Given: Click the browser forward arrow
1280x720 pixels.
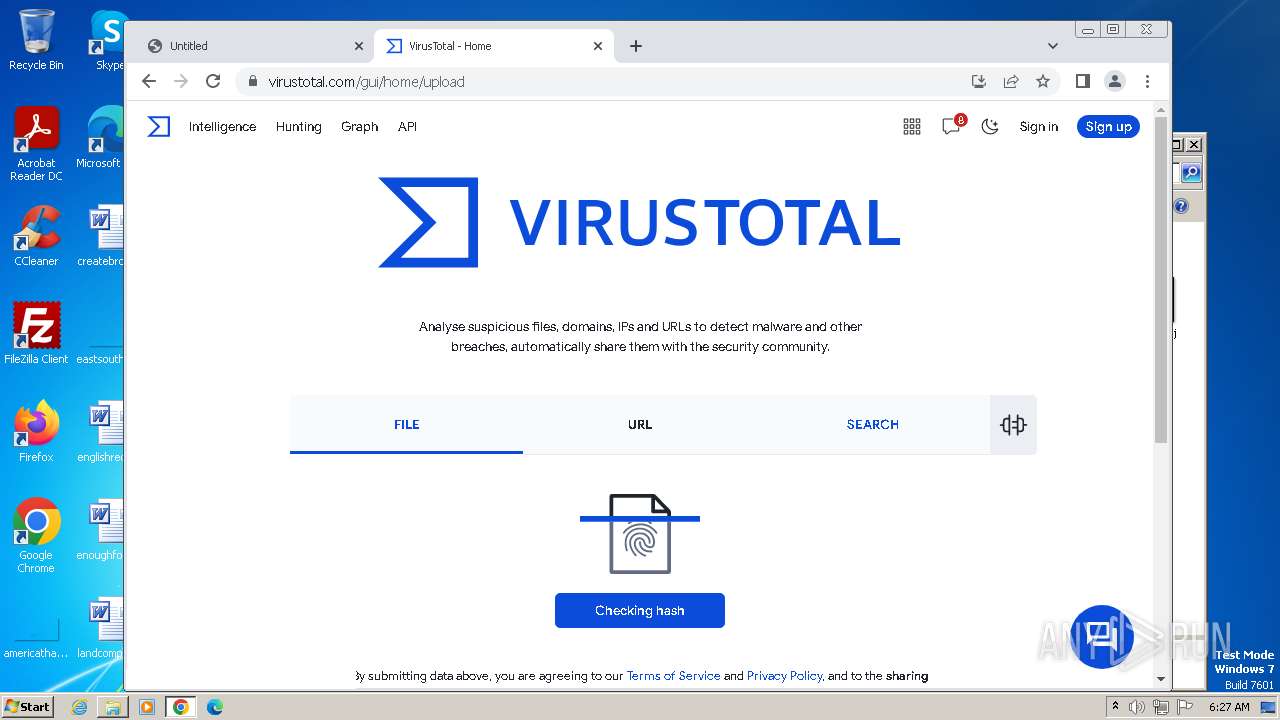Looking at the screenshot, I should (181, 81).
